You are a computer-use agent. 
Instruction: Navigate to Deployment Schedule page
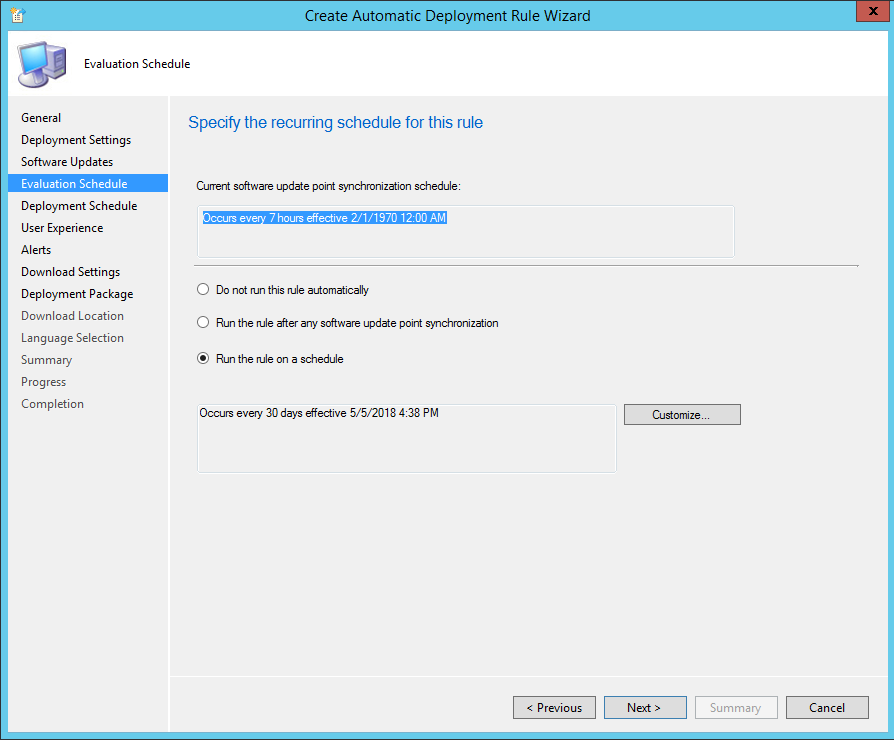pyautogui.click(x=79, y=206)
